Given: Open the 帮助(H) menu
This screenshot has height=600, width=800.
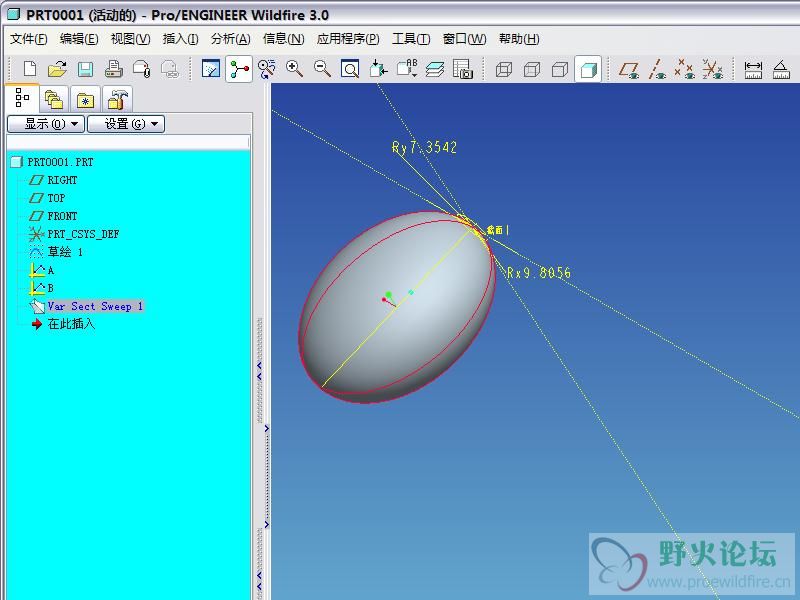Looking at the screenshot, I should [519, 39].
